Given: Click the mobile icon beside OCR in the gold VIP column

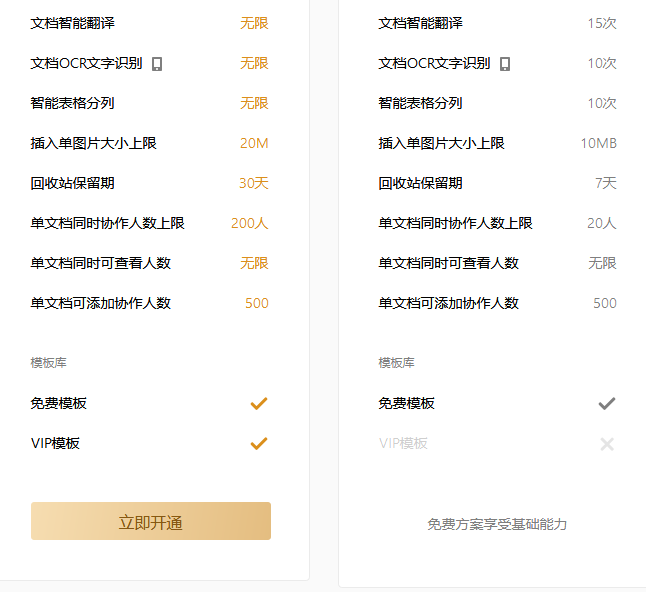Looking at the screenshot, I should pyautogui.click(x=157, y=64).
